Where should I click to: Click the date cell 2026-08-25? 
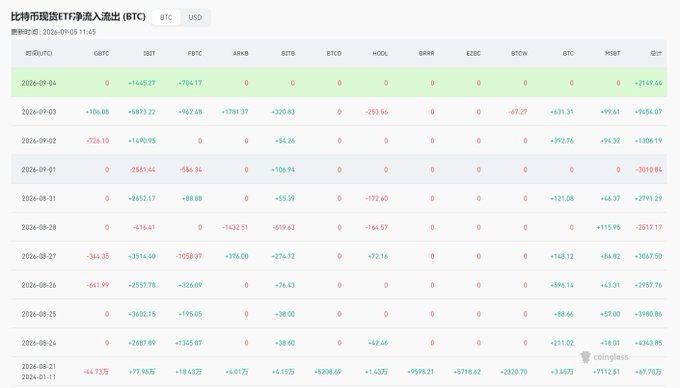coord(39,314)
